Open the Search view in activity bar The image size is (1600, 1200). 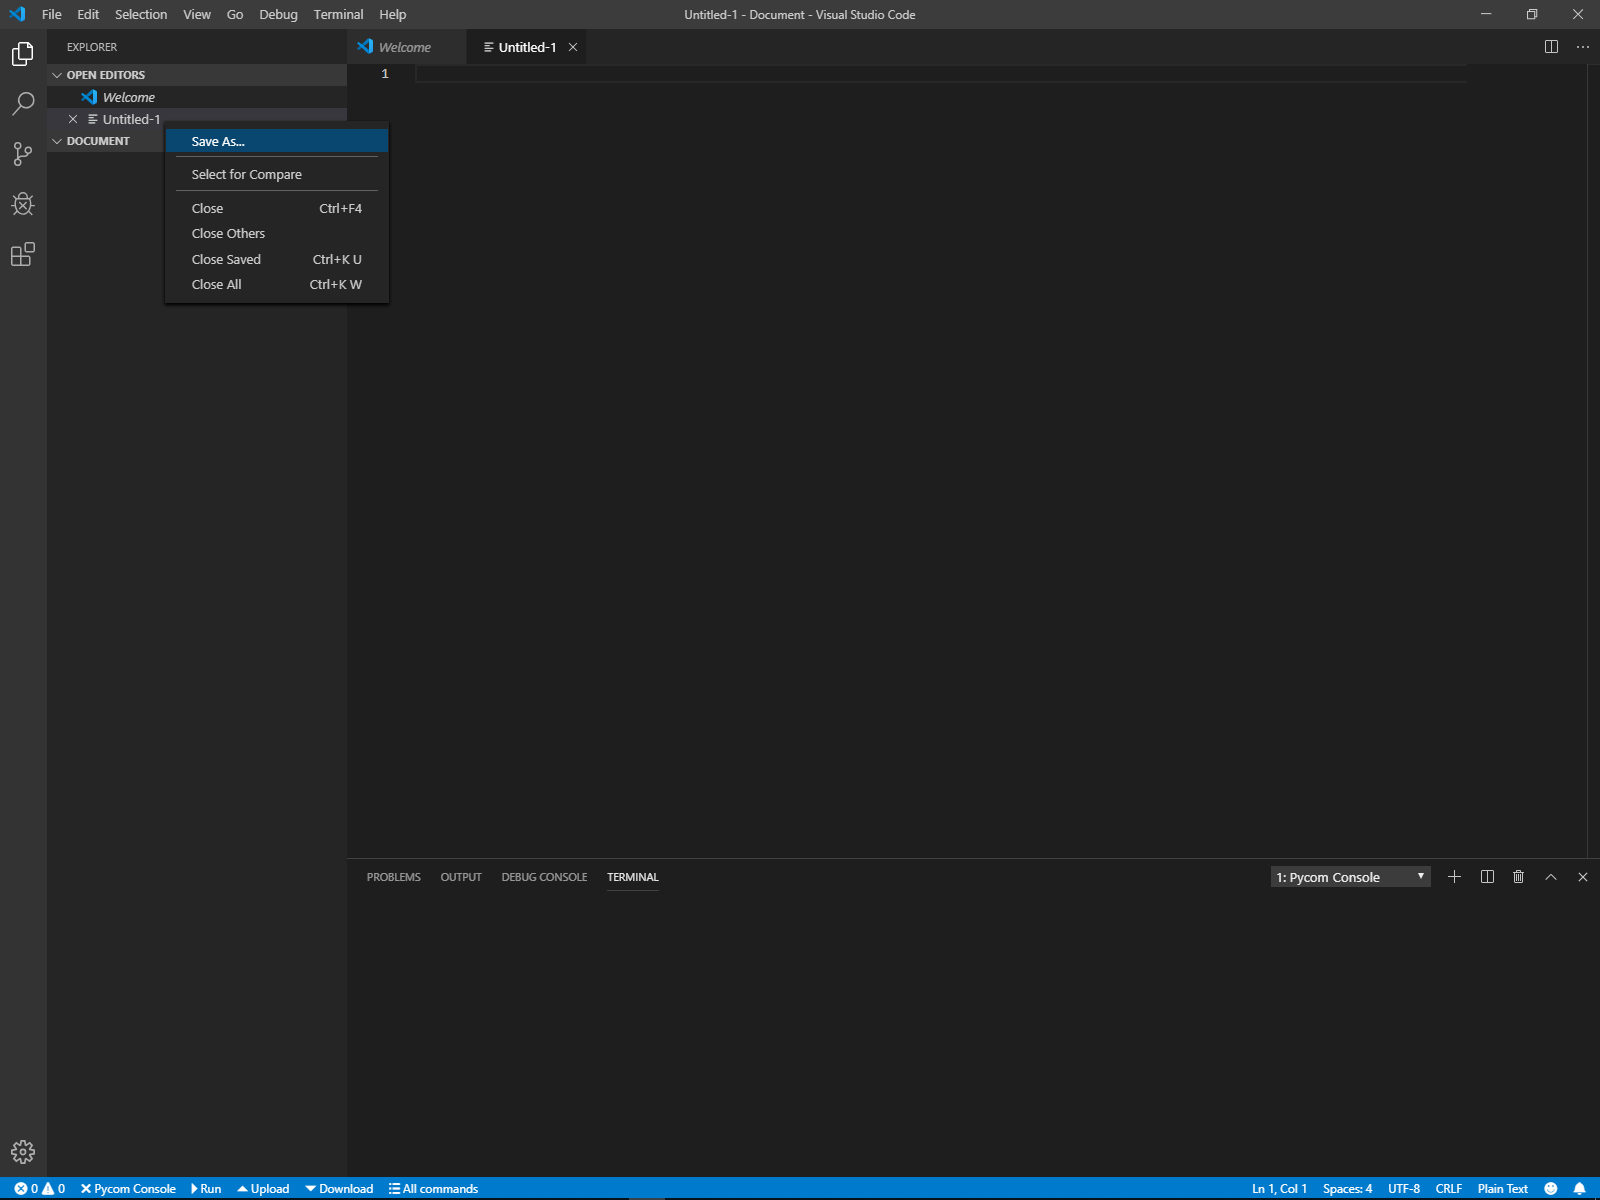[x=23, y=103]
